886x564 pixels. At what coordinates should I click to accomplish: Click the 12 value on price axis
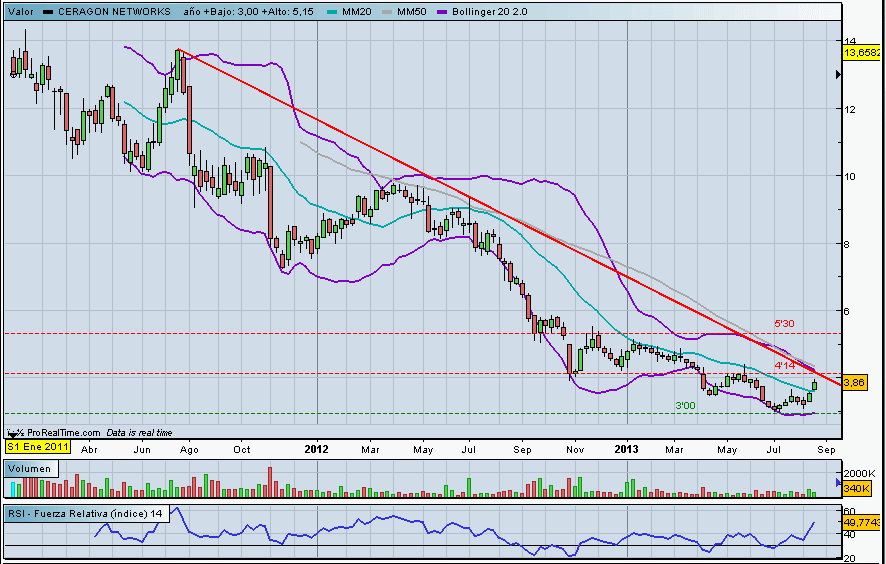click(x=849, y=109)
